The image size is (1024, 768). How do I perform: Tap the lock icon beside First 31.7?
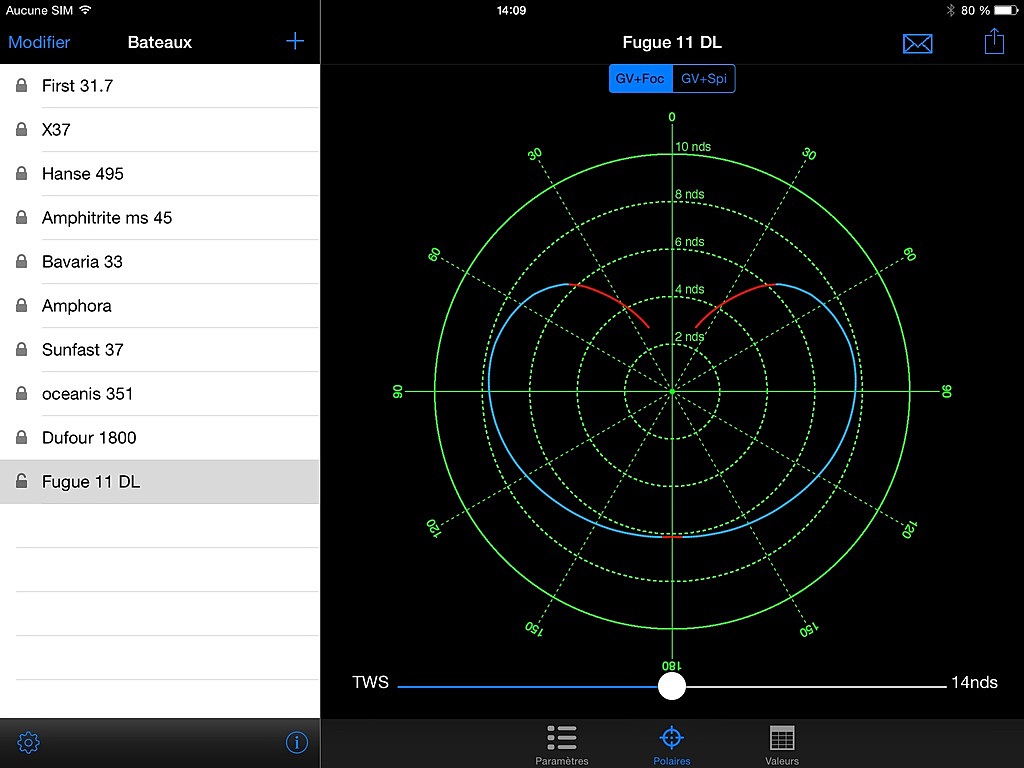(x=22, y=85)
